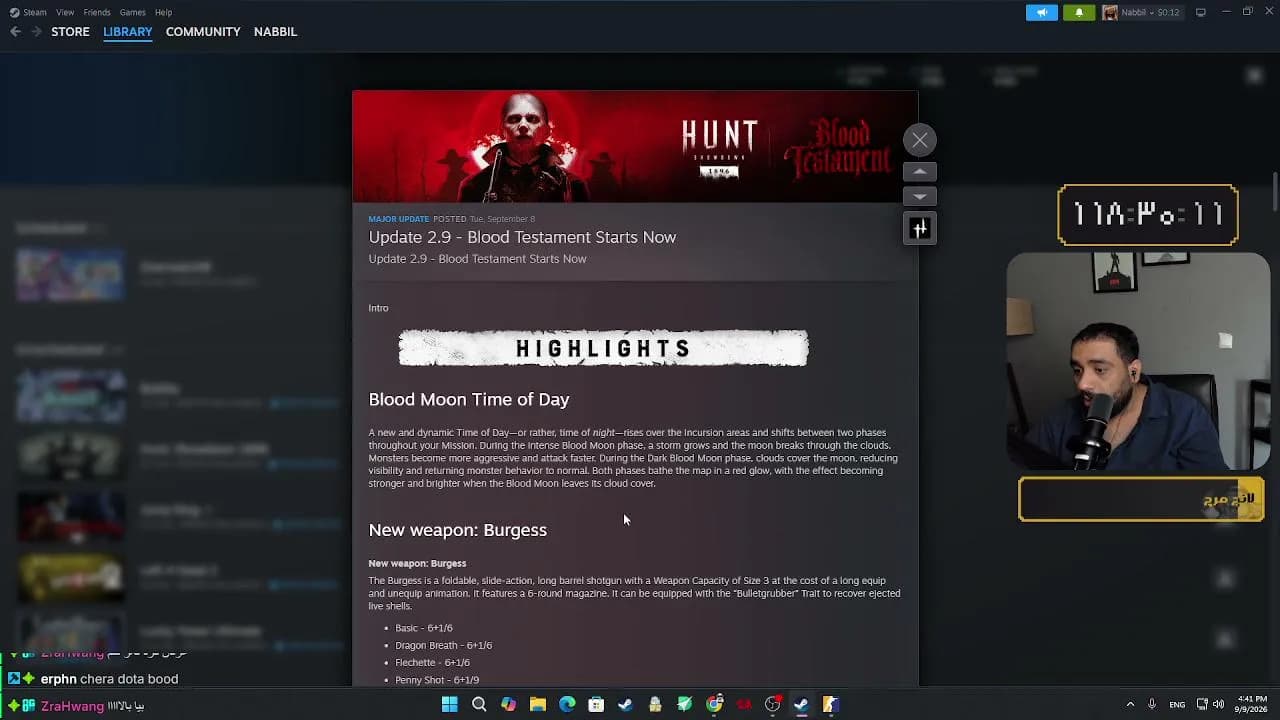Viewport: 1280px width, 720px height.
Task: Expand the Nabbil account dropdown
Action: coord(1151,13)
